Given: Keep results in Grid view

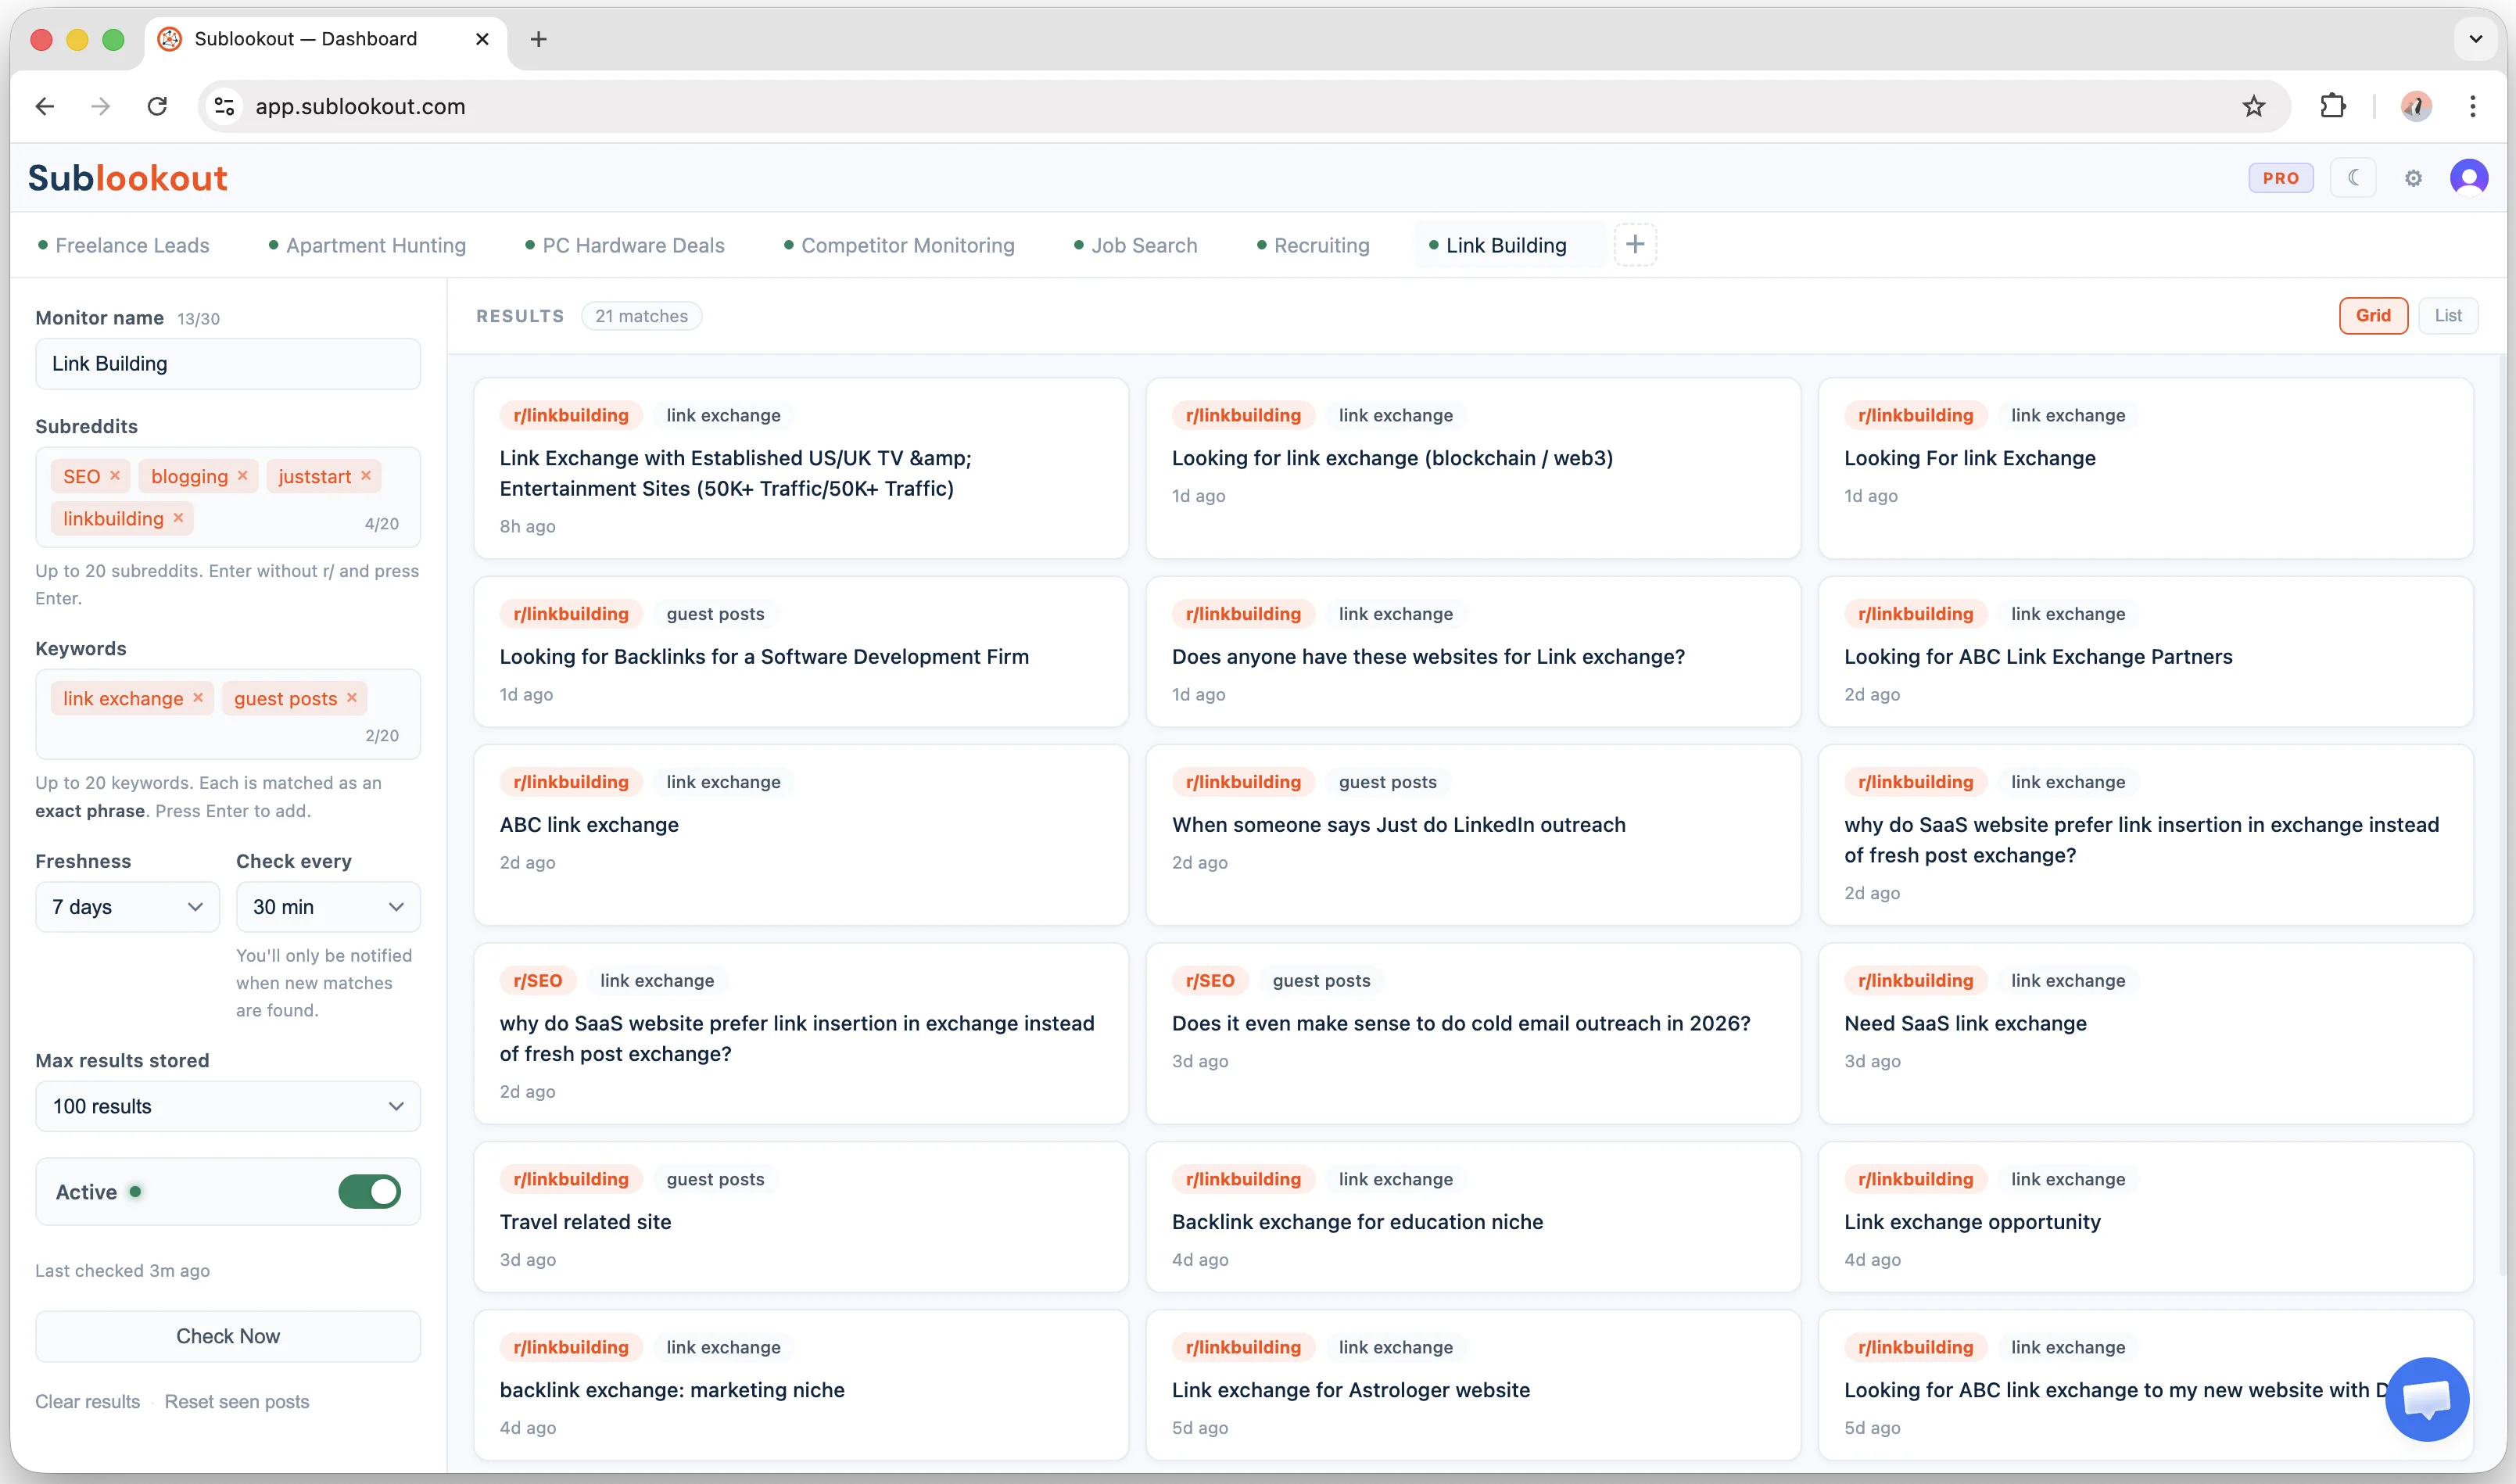Looking at the screenshot, I should click(2375, 315).
